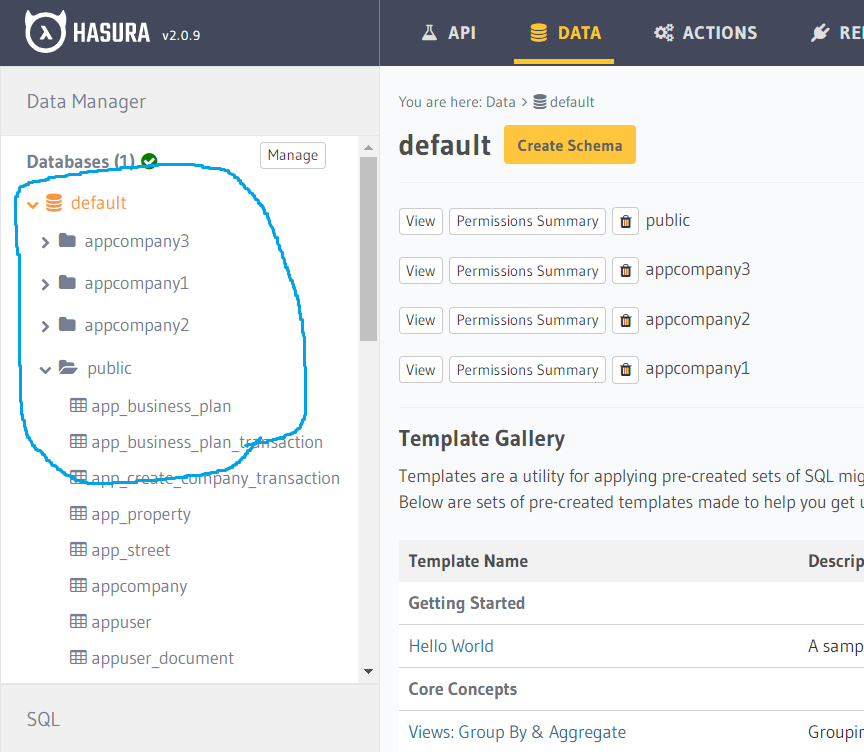This screenshot has width=864, height=752.
Task: Expand the appcompany1 schema folder
Action: 45,284
